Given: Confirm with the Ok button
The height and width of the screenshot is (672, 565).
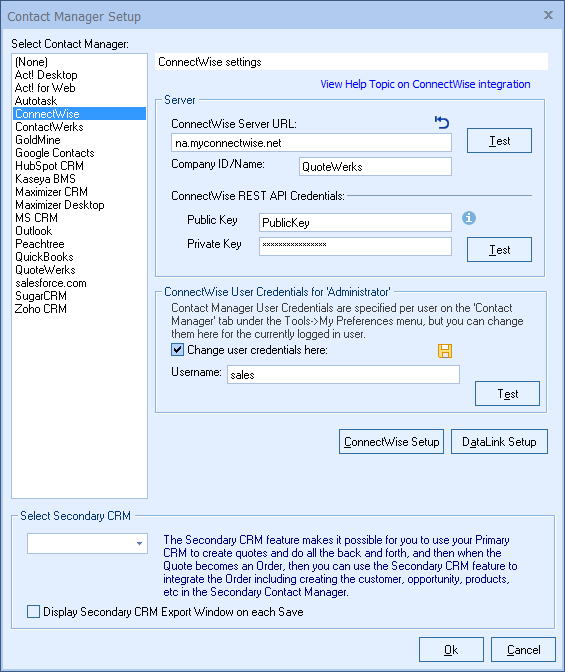Looking at the screenshot, I should (x=451, y=650).
